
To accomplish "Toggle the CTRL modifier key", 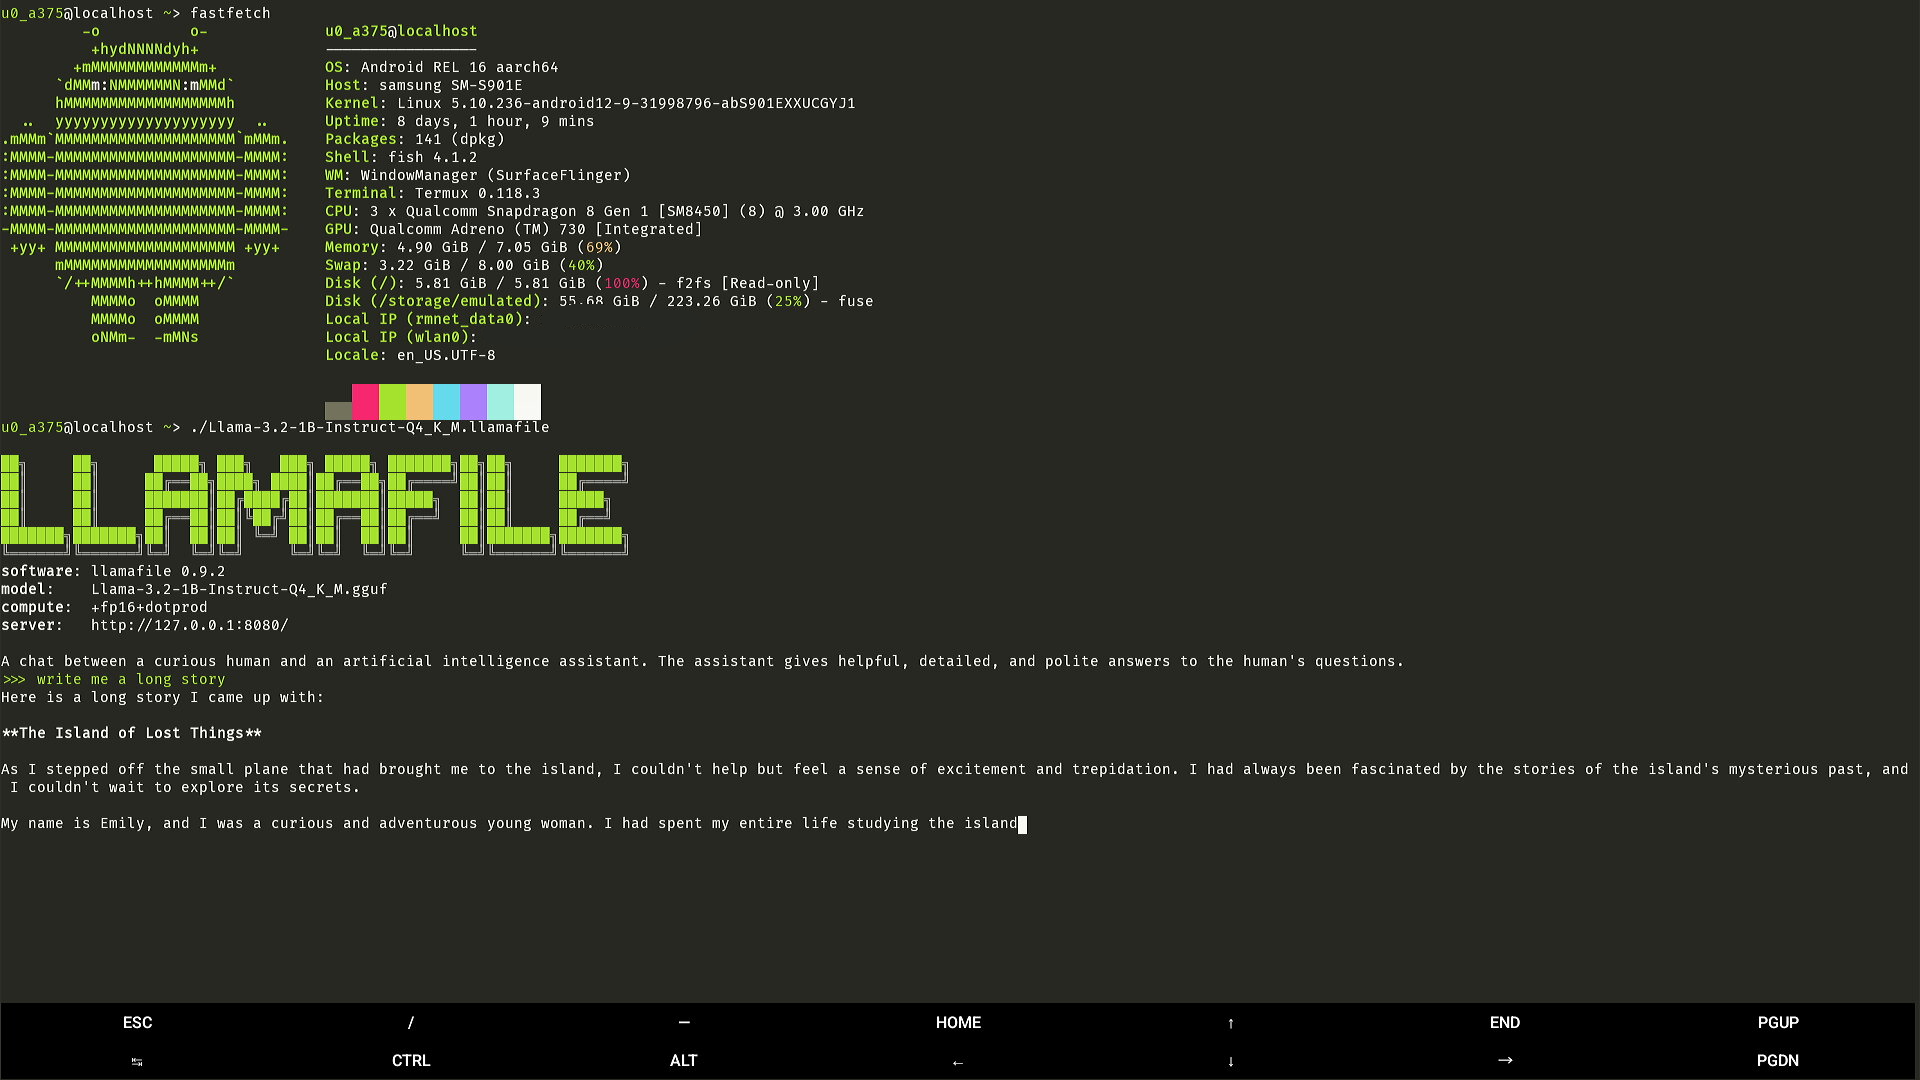I will (411, 1061).
